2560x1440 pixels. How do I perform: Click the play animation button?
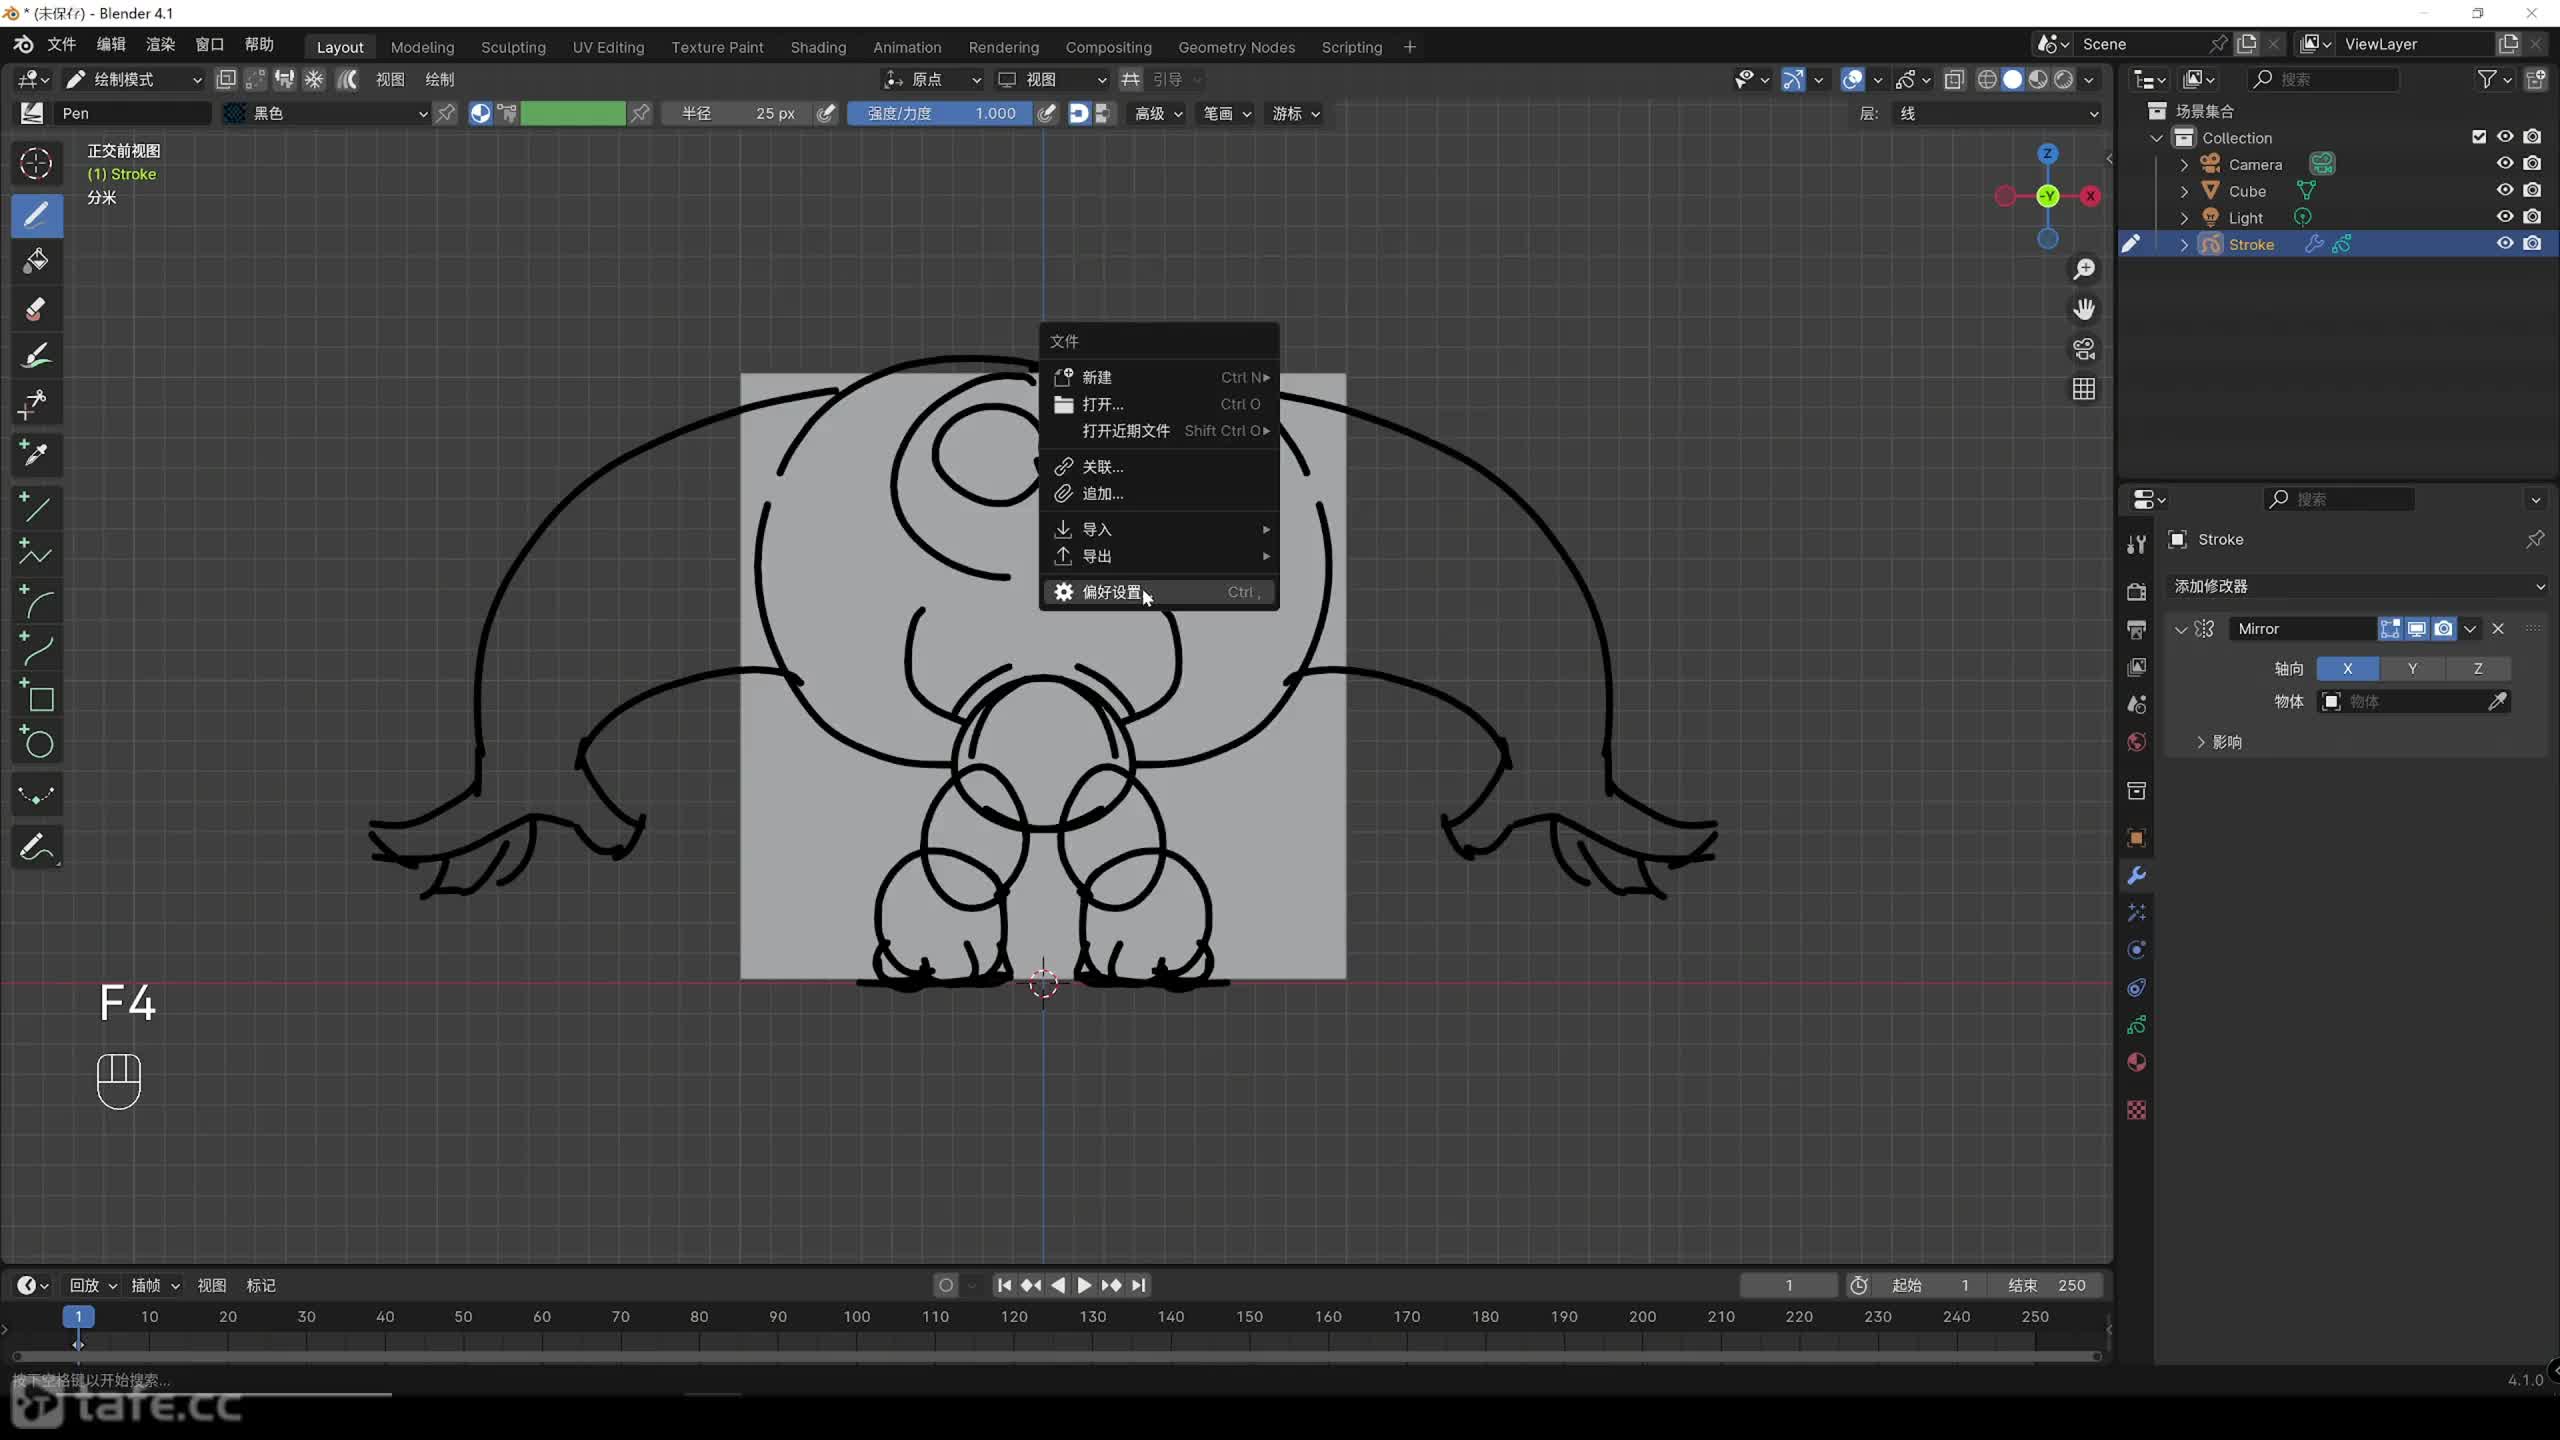pos(1084,1285)
